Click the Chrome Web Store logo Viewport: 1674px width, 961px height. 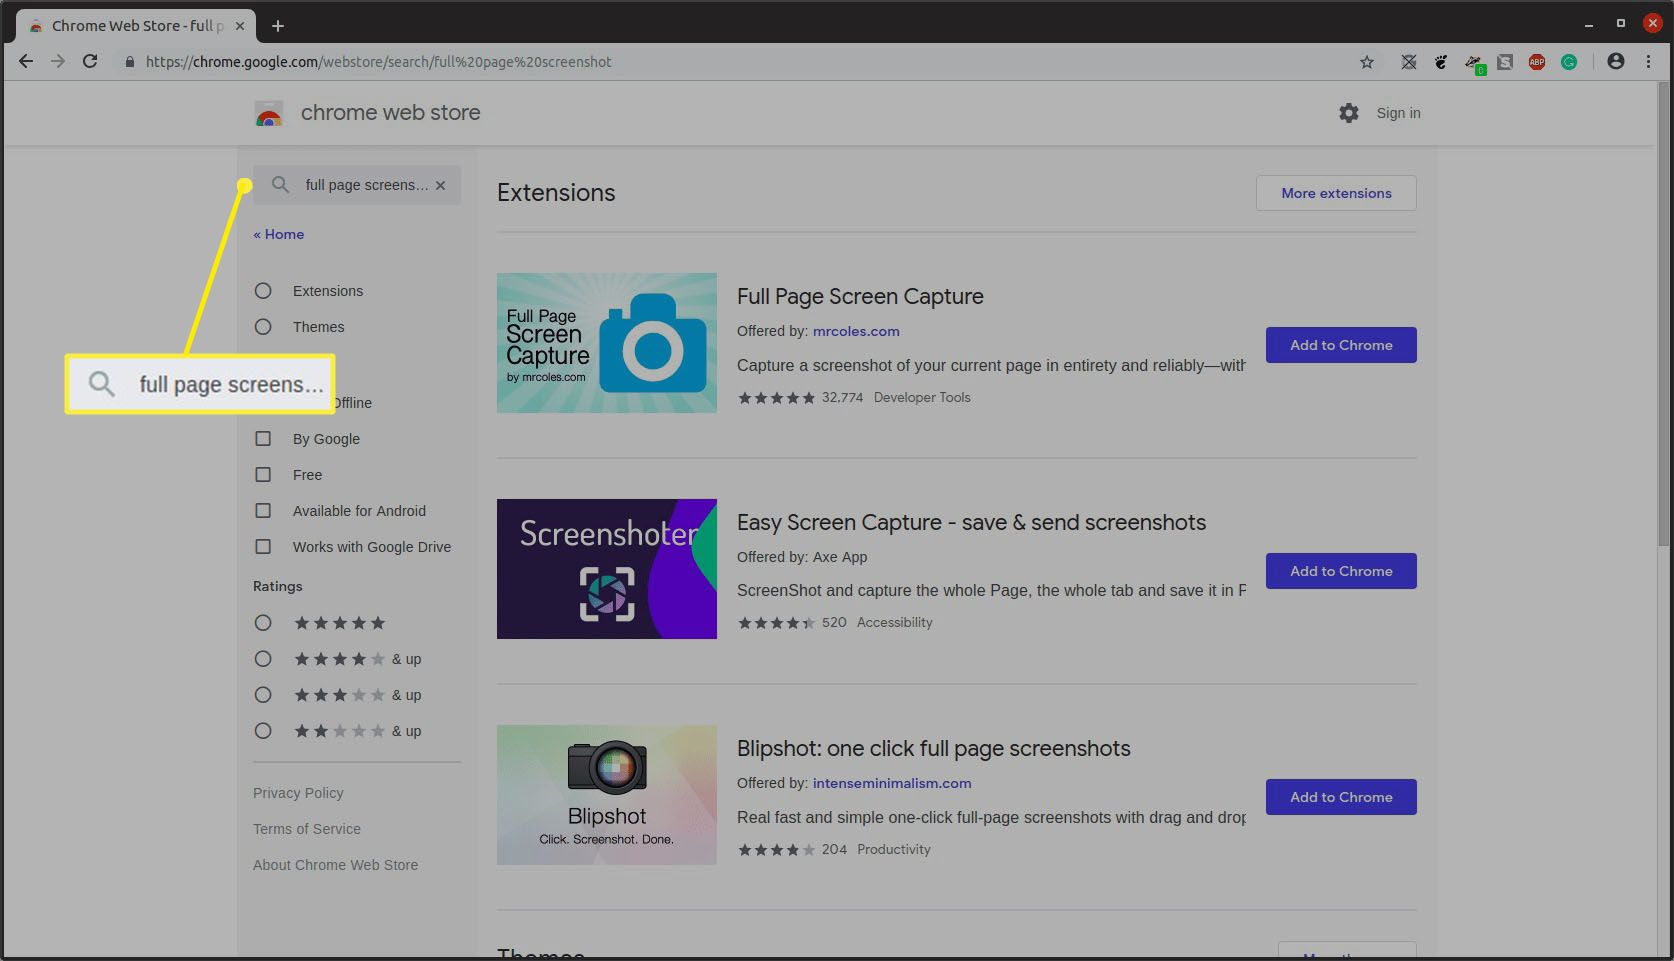pos(269,113)
